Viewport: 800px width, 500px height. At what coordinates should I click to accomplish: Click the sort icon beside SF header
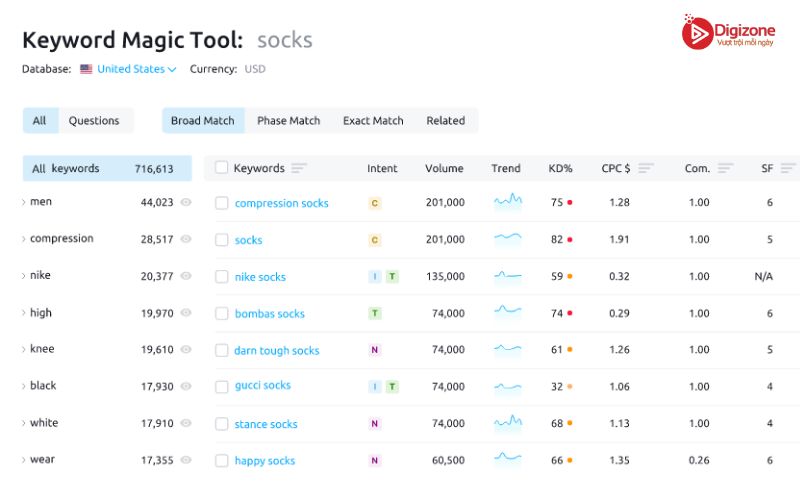tap(788, 168)
